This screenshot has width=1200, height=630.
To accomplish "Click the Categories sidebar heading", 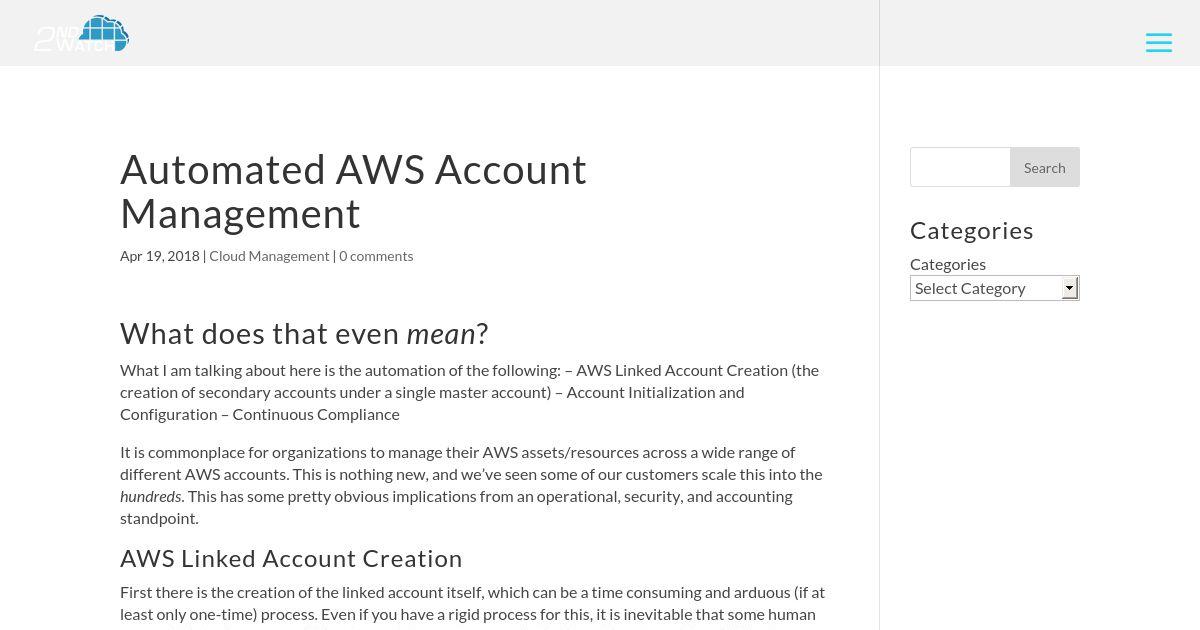I will [x=972, y=230].
